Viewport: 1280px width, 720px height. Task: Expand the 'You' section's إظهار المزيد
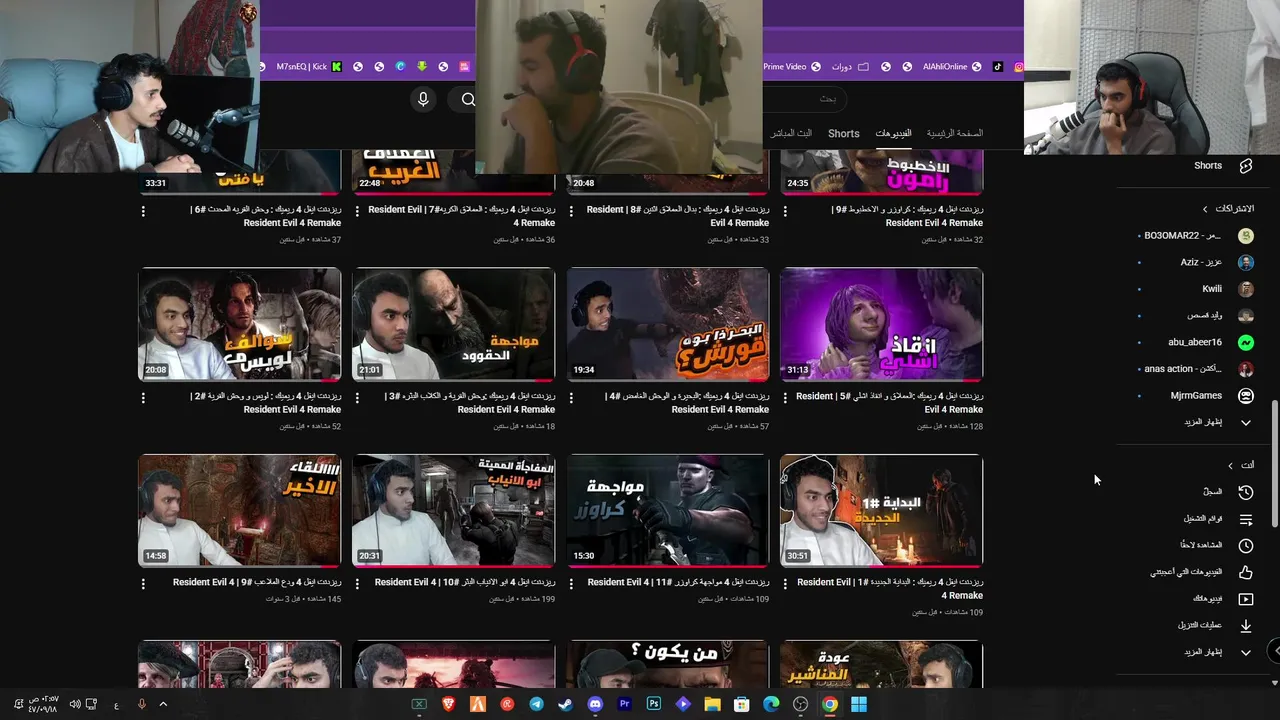(1246, 653)
